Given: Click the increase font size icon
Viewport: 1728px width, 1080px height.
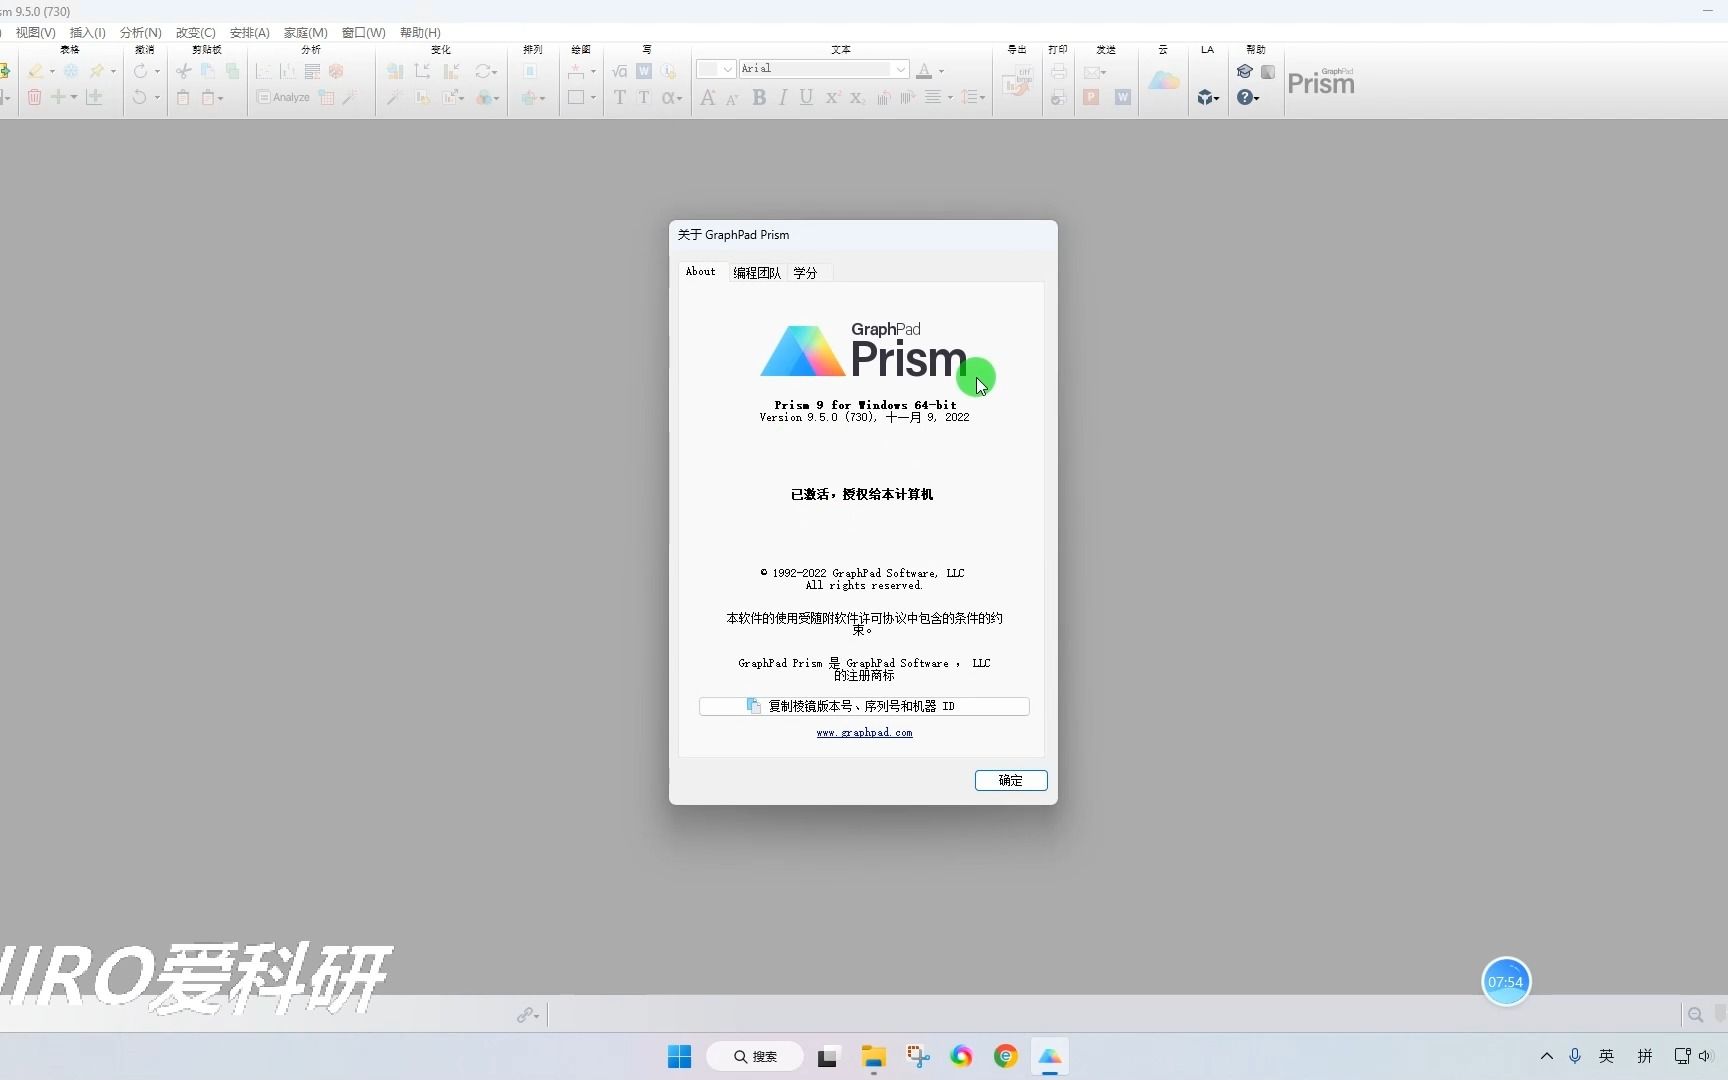Looking at the screenshot, I should click(708, 97).
